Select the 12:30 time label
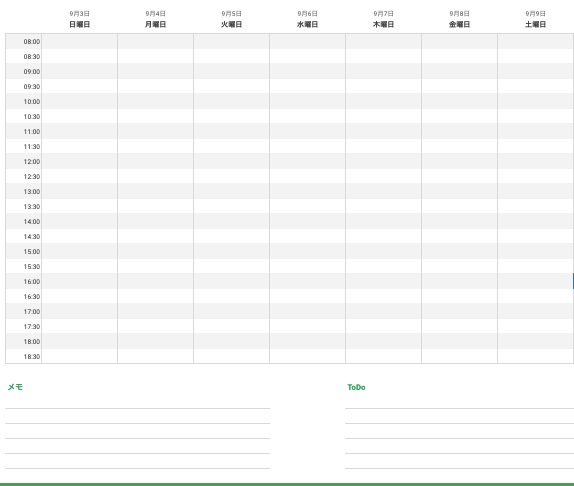Viewport: 574px width, 486px height. 32,177
